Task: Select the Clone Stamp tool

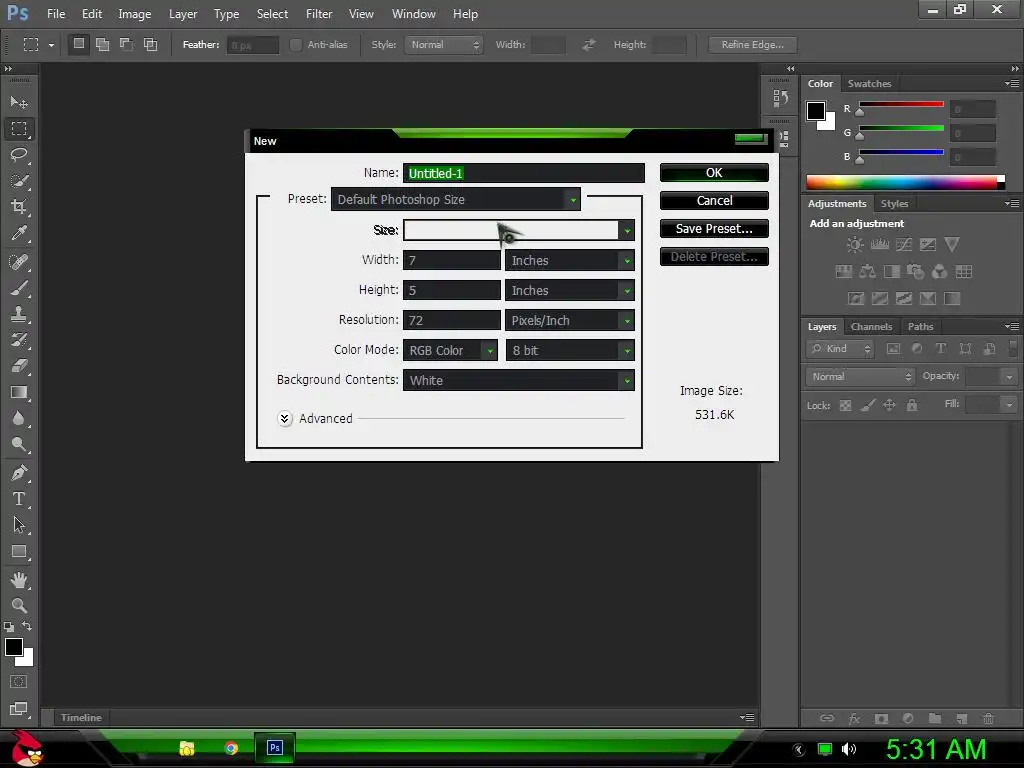Action: (x=19, y=314)
